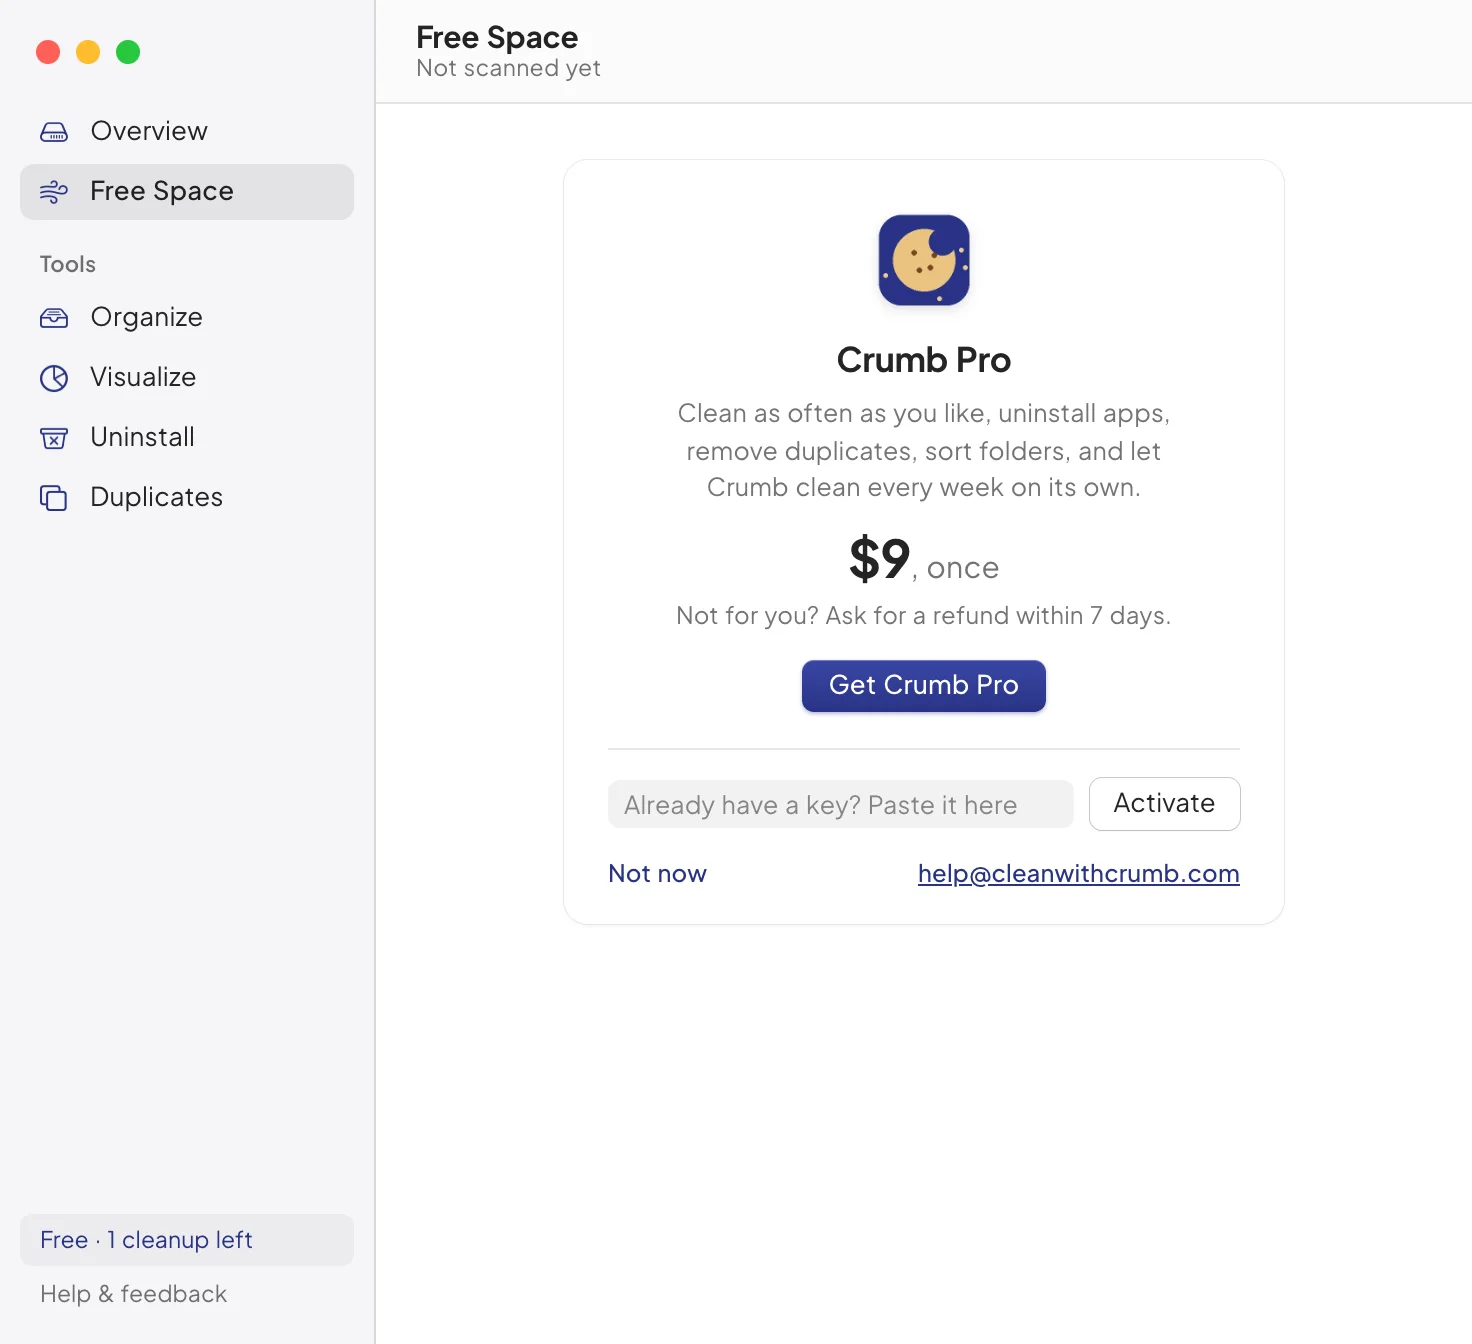Click the yellow minimize window button

coord(88,52)
